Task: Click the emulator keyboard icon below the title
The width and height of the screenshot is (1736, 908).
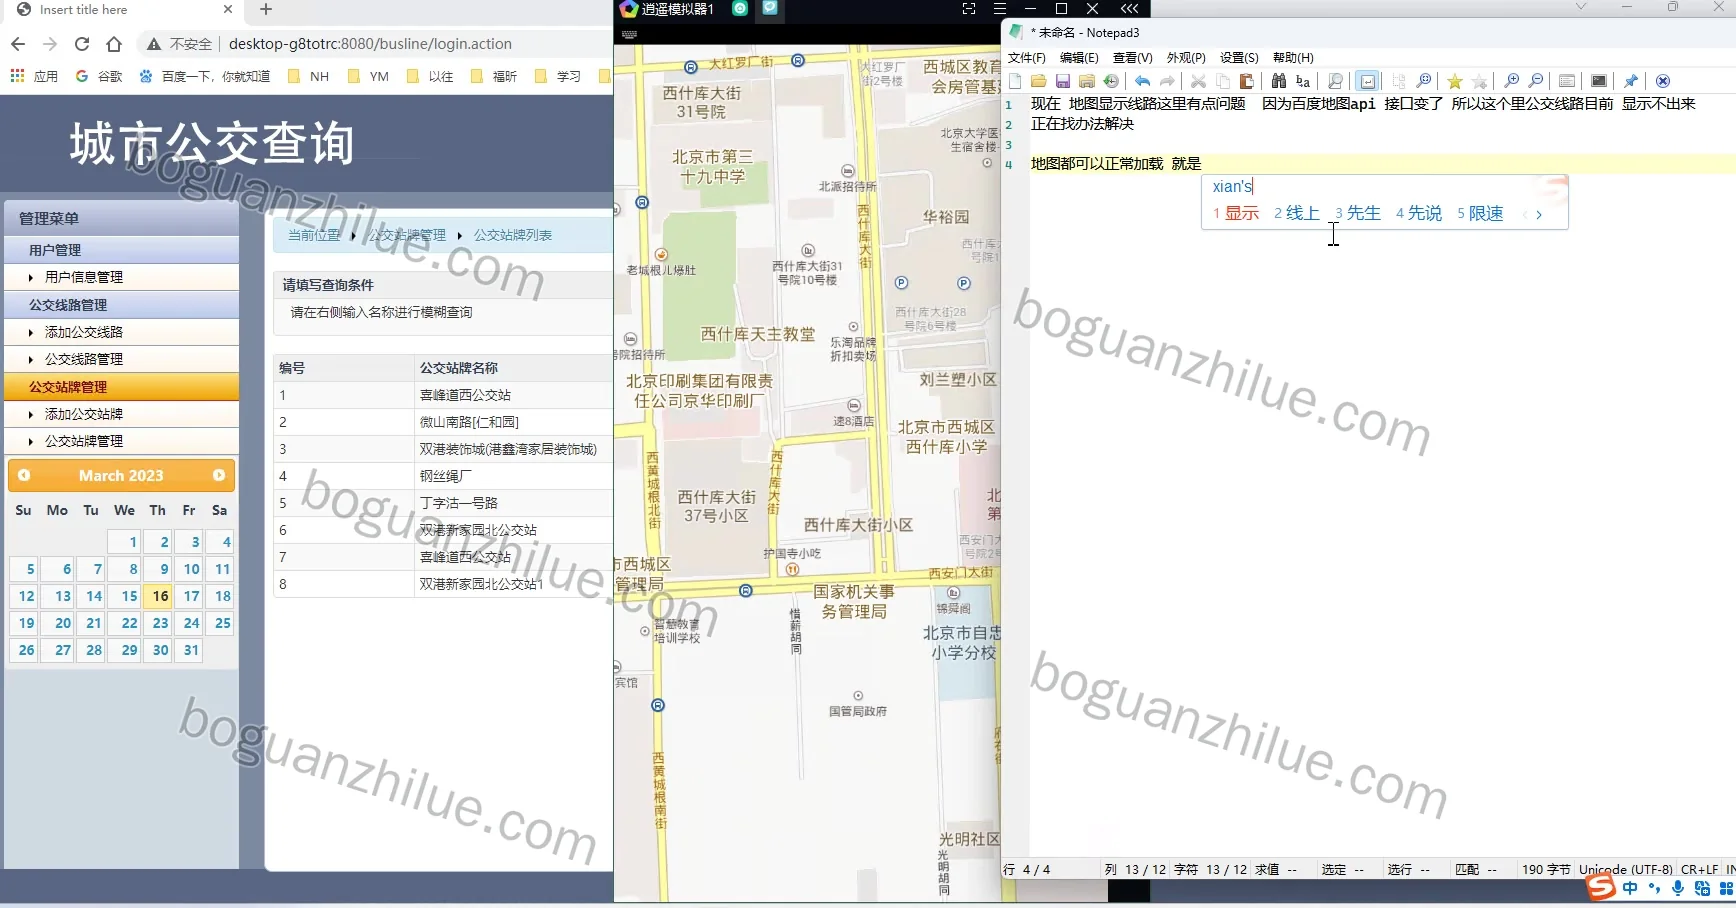Action: pos(629,35)
